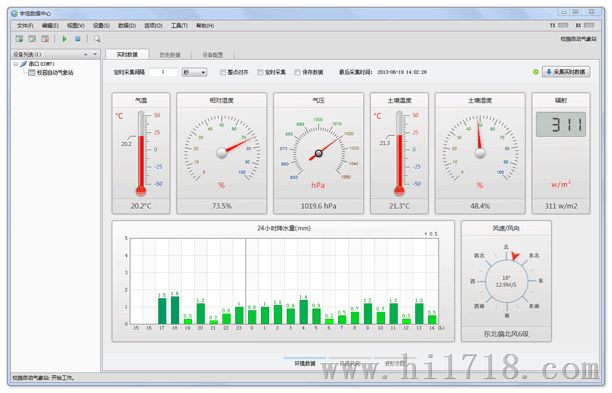Viewport: 612px width, 393px height.
Task: Click the green status indicator beside collect button
Action: point(536,72)
